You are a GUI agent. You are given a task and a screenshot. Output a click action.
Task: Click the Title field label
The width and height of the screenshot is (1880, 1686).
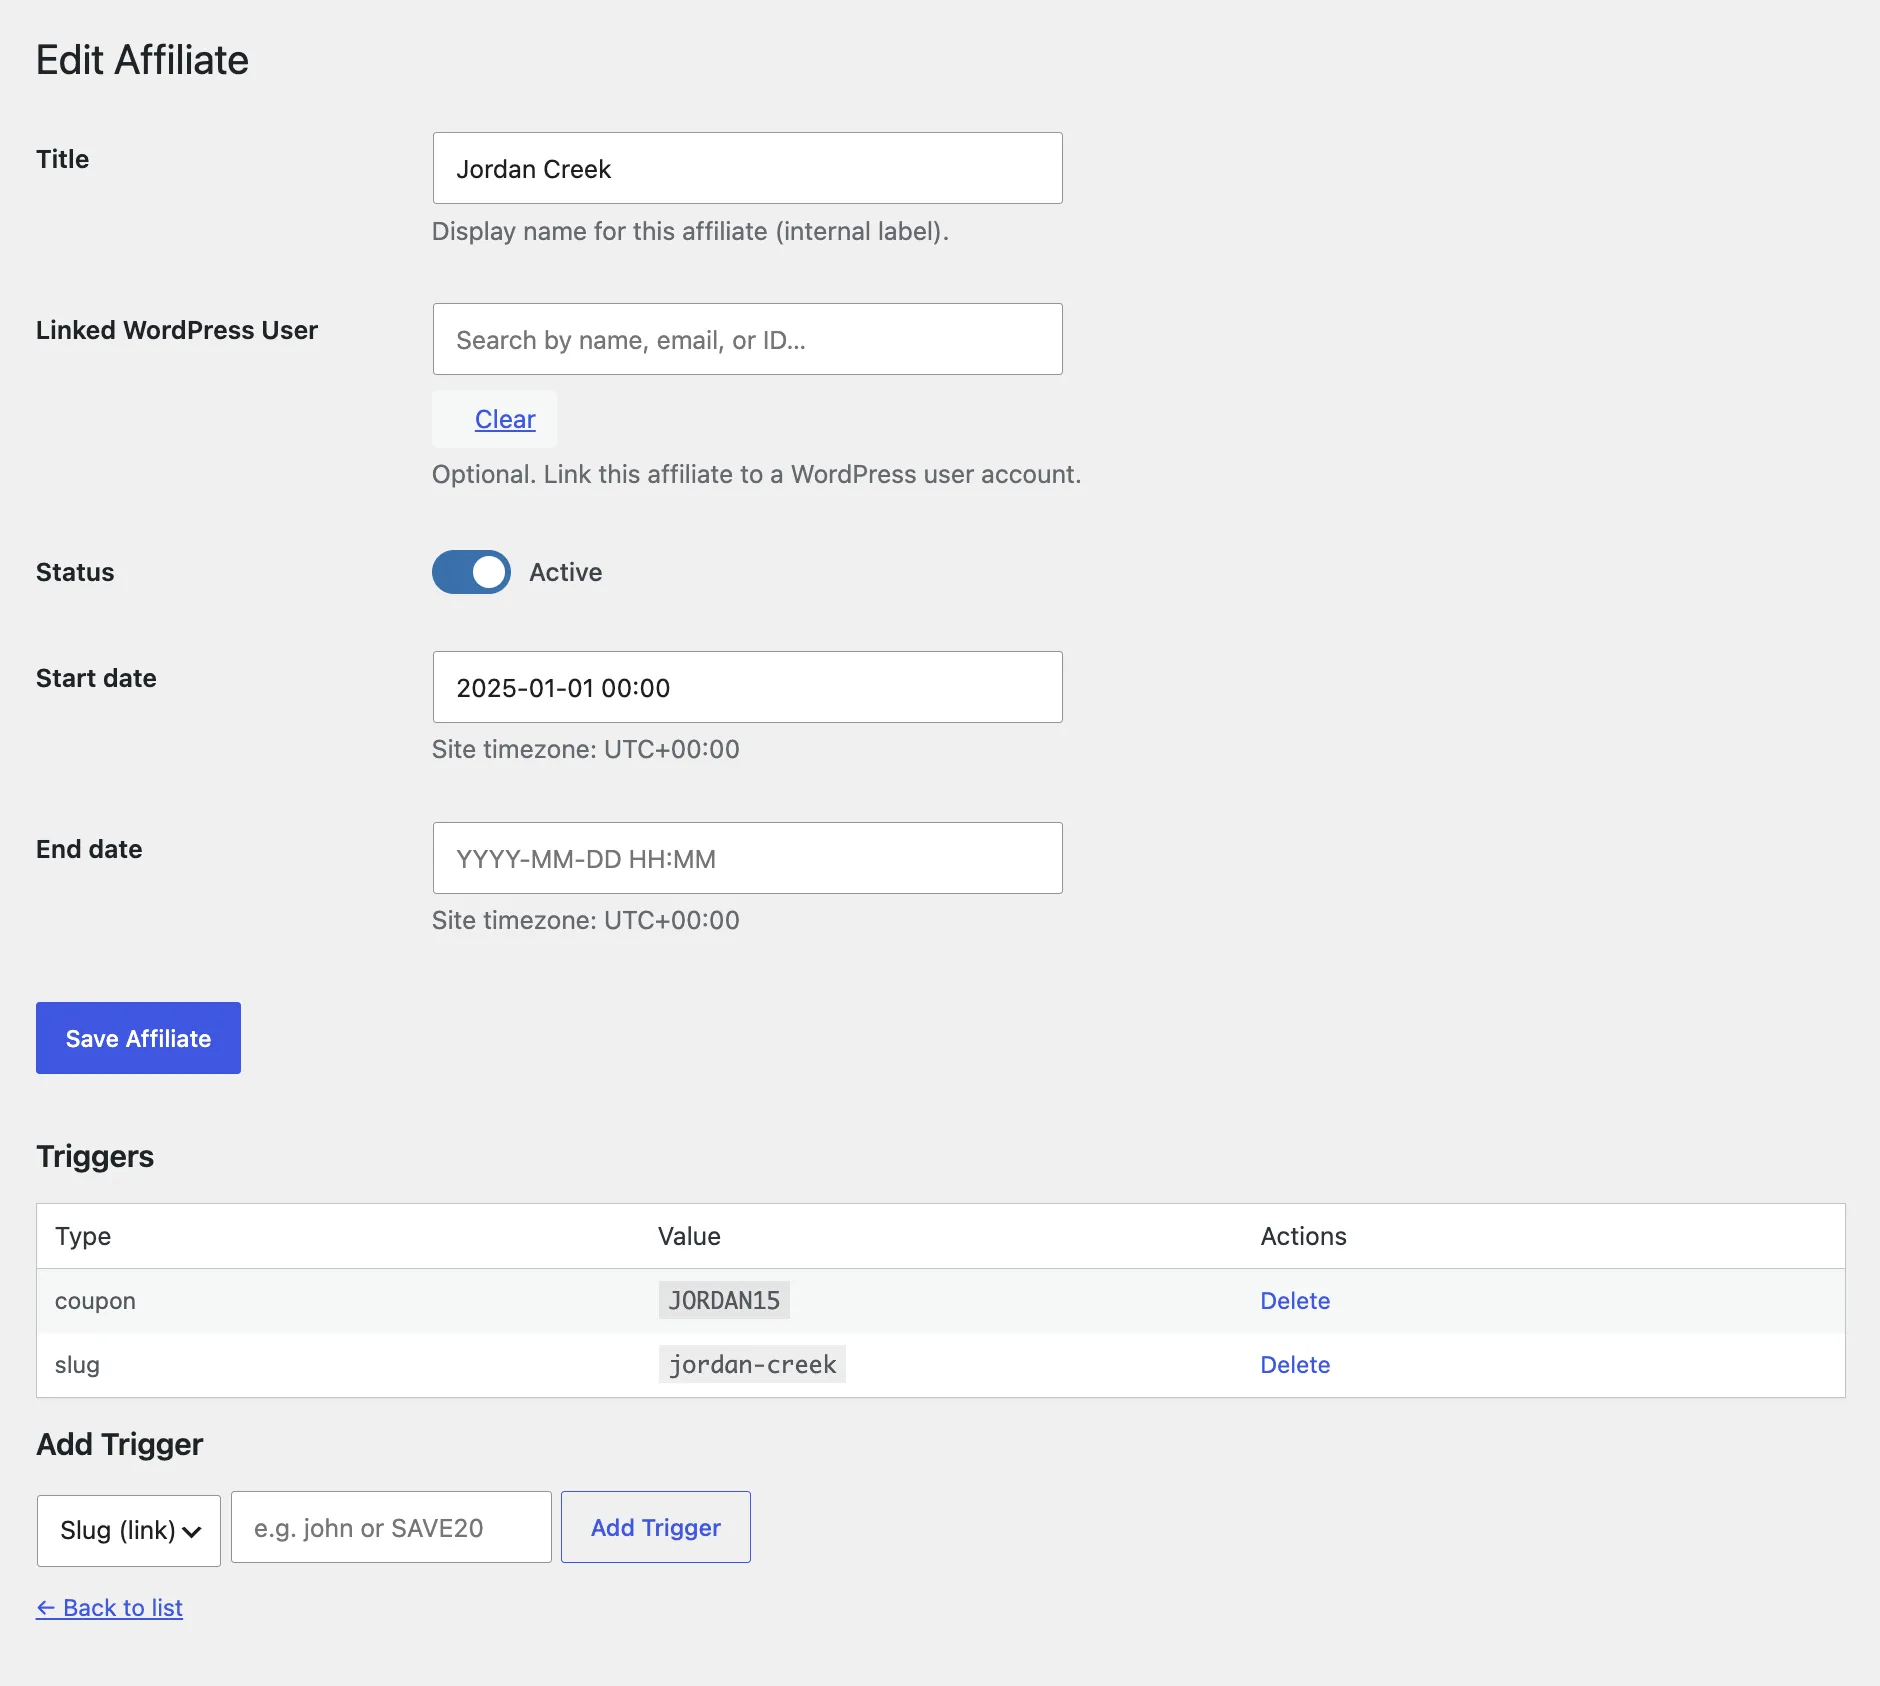click(x=62, y=159)
